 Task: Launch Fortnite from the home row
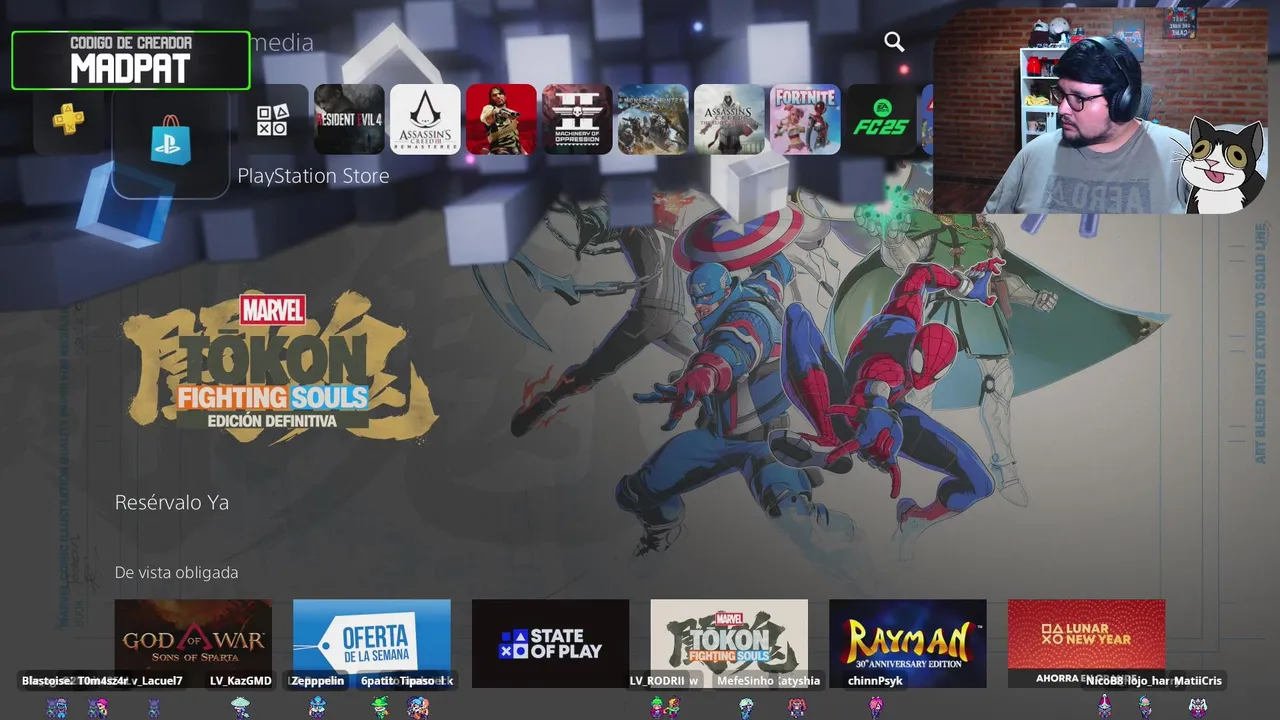tap(805, 120)
